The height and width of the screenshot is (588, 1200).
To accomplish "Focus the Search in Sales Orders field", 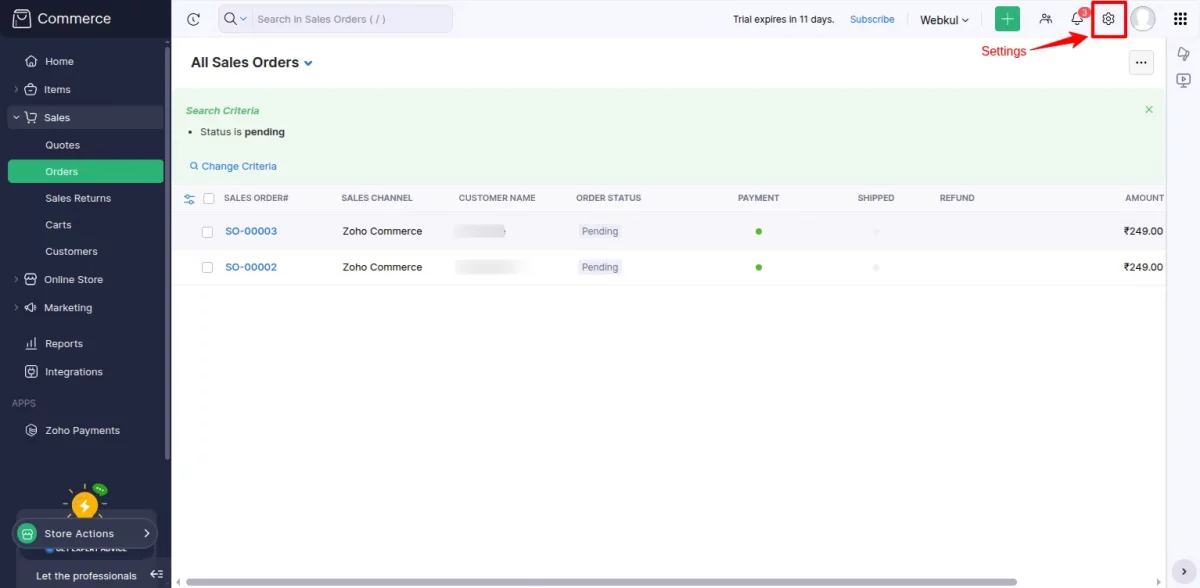I will click(x=350, y=19).
